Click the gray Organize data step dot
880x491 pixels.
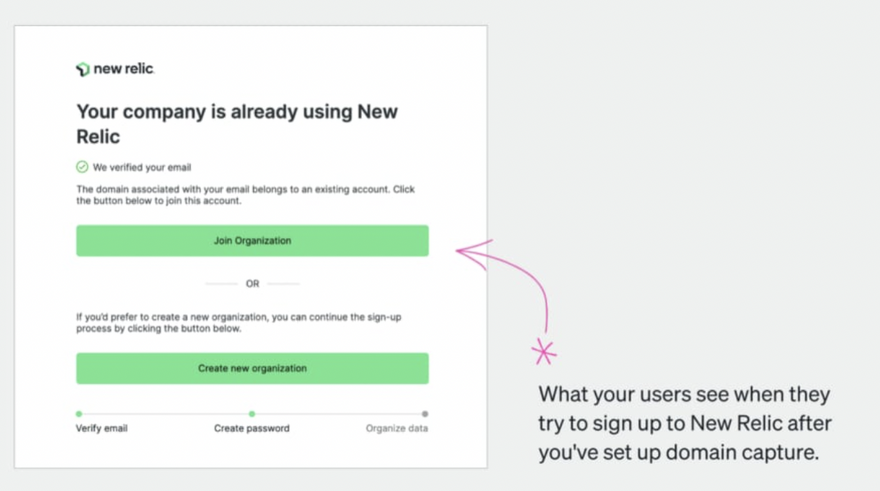425,413
